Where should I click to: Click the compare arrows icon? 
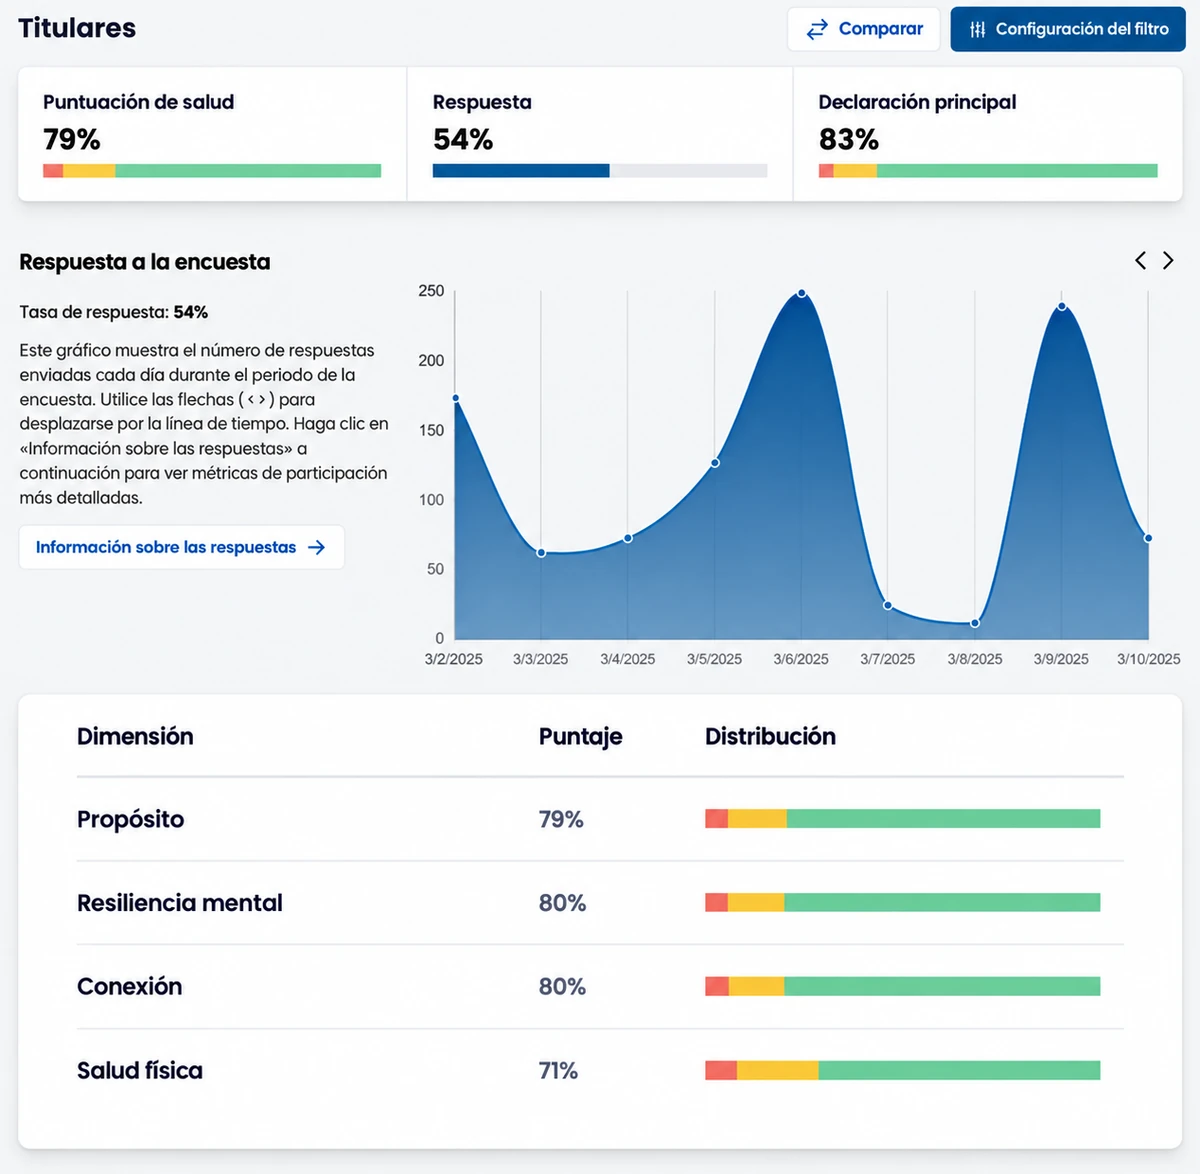[x=817, y=29]
